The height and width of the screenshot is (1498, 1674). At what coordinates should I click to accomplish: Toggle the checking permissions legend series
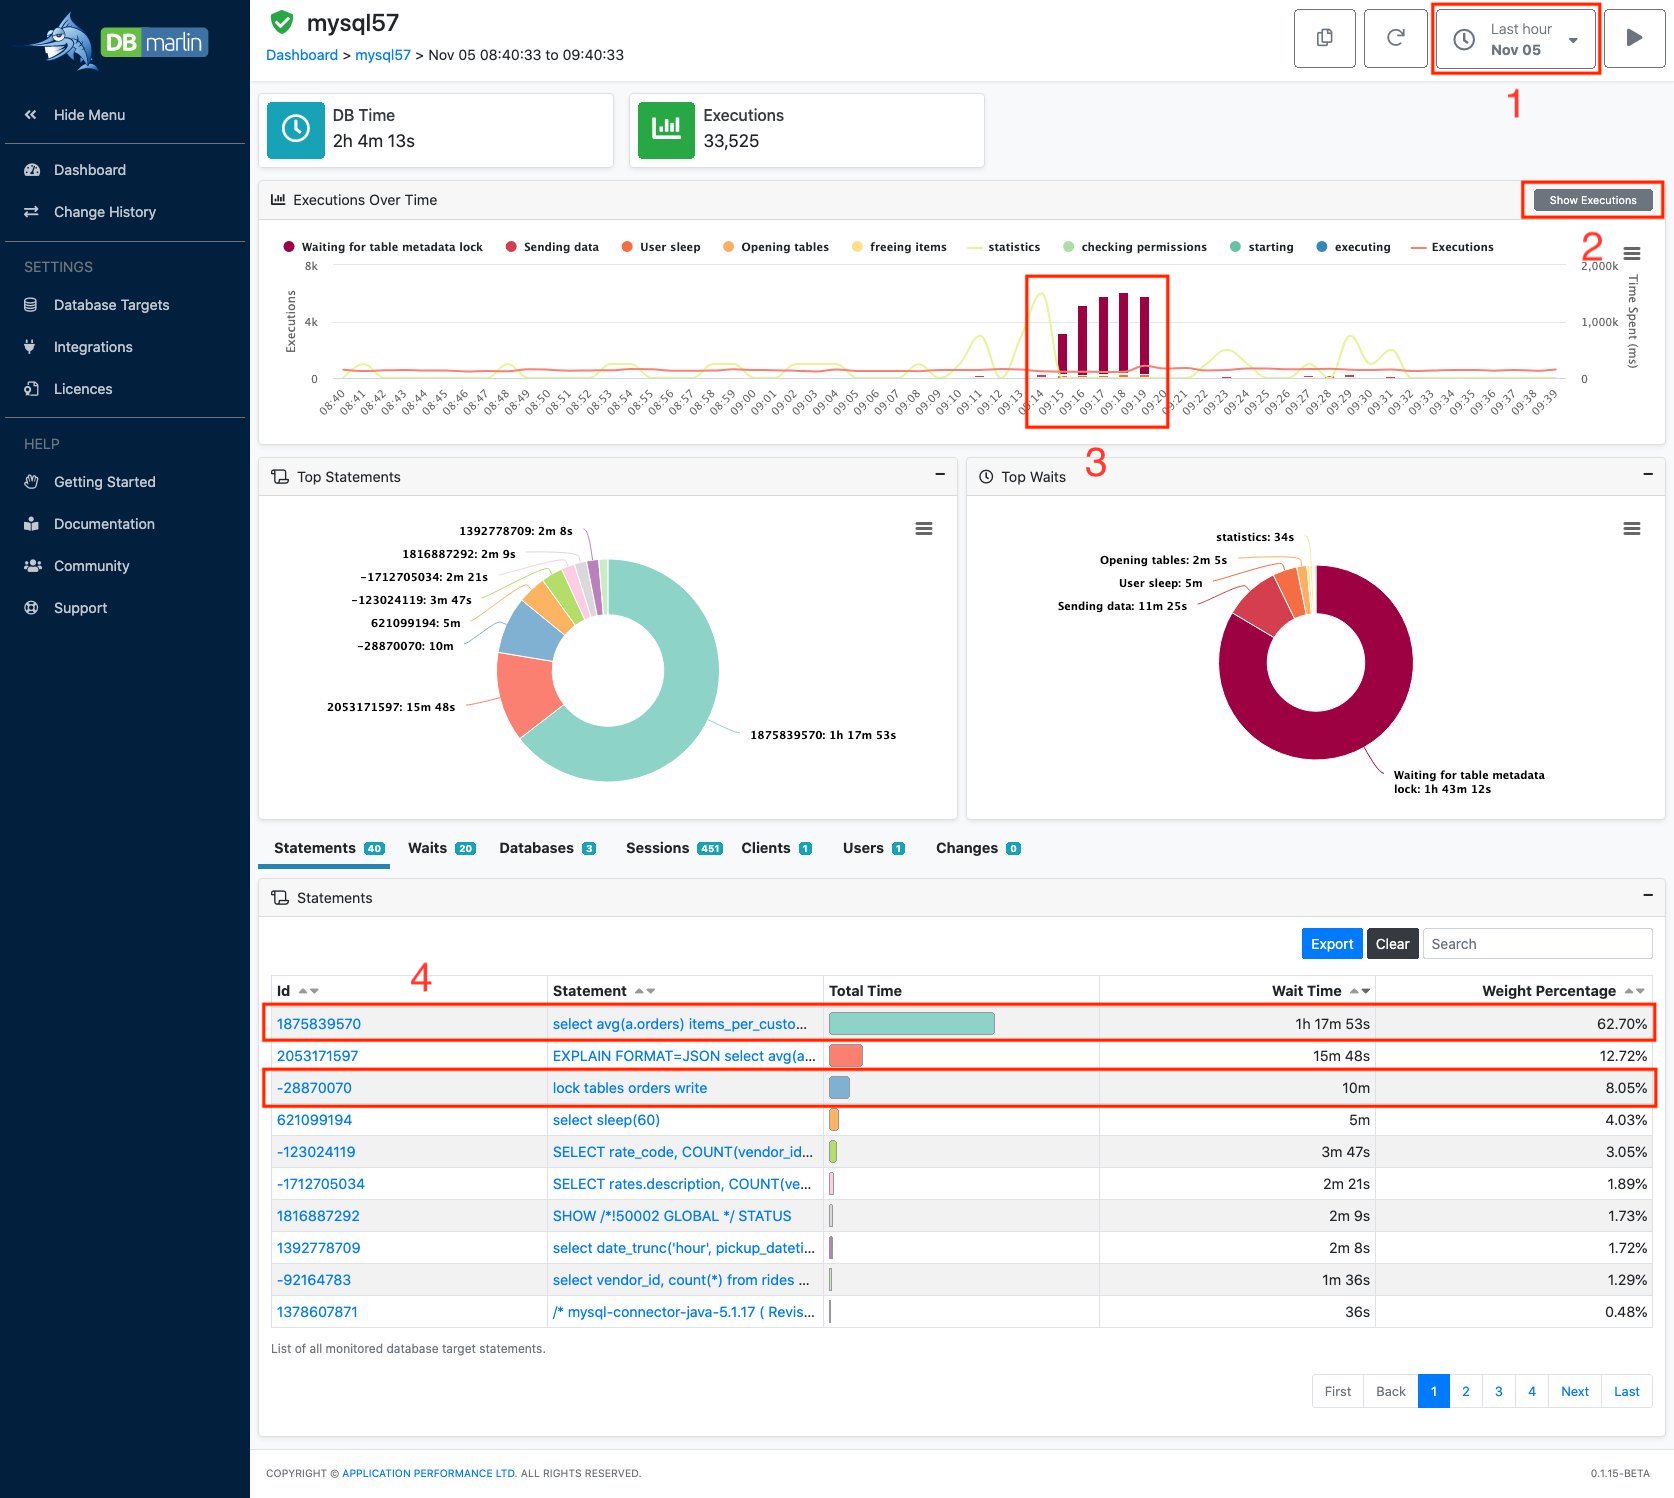(x=1135, y=247)
